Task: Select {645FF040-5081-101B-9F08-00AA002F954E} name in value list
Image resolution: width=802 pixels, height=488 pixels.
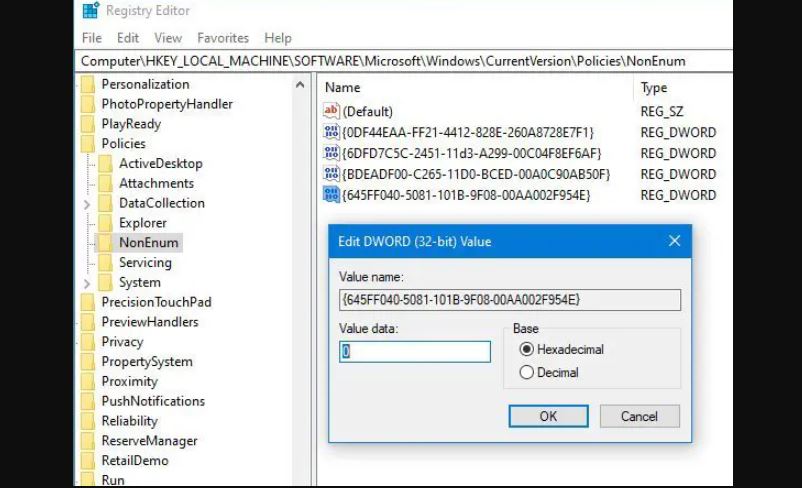Action: click(x=466, y=195)
